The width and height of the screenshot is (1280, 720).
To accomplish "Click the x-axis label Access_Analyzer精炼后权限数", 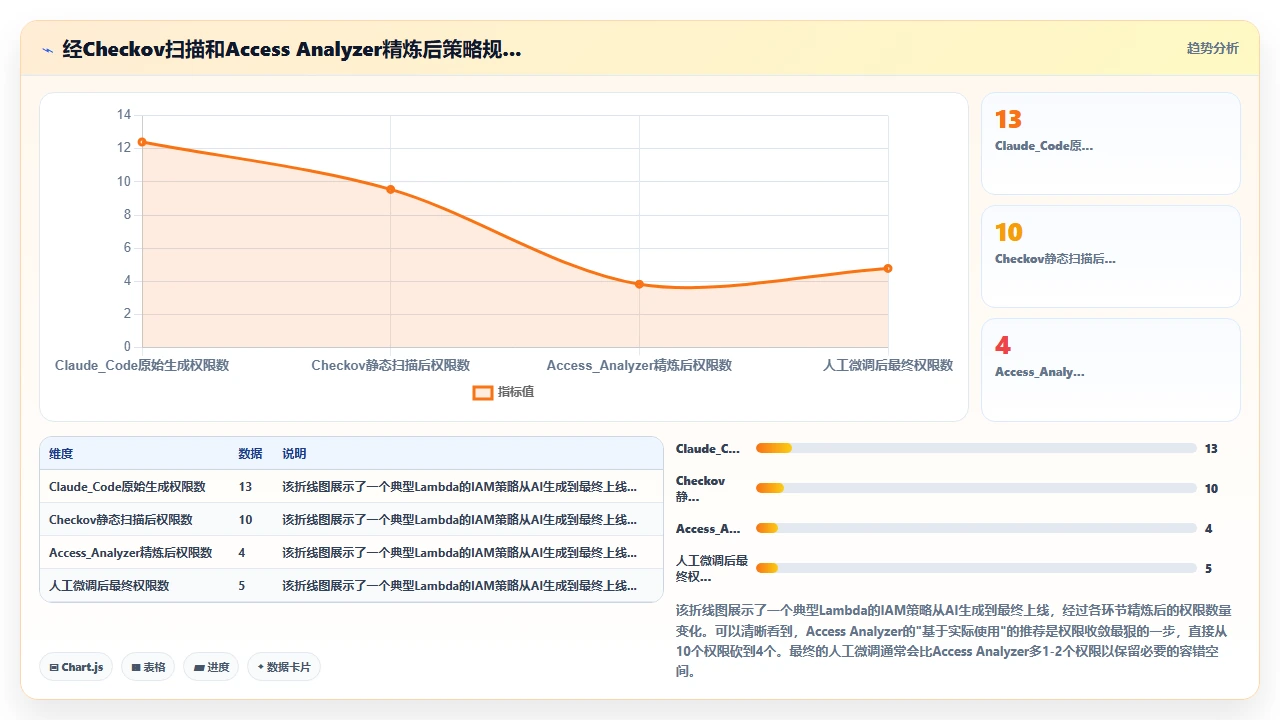I will [639, 365].
